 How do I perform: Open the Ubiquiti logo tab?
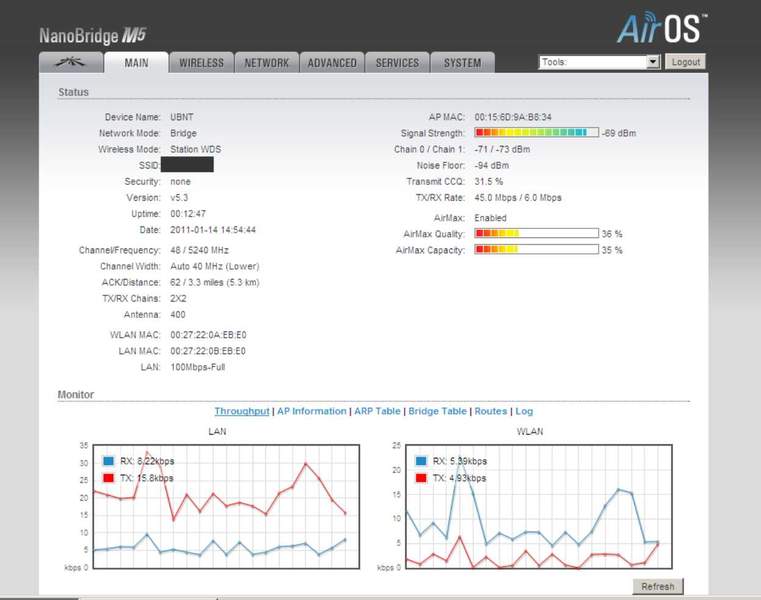coord(71,63)
